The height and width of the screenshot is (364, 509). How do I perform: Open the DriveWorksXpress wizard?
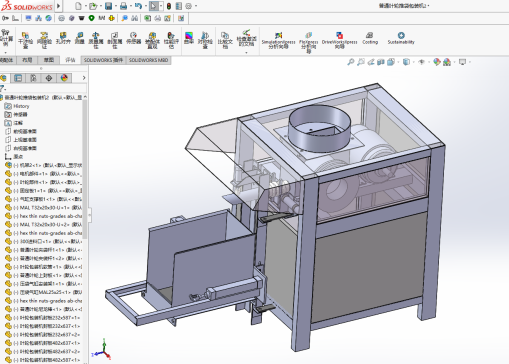click(x=339, y=40)
